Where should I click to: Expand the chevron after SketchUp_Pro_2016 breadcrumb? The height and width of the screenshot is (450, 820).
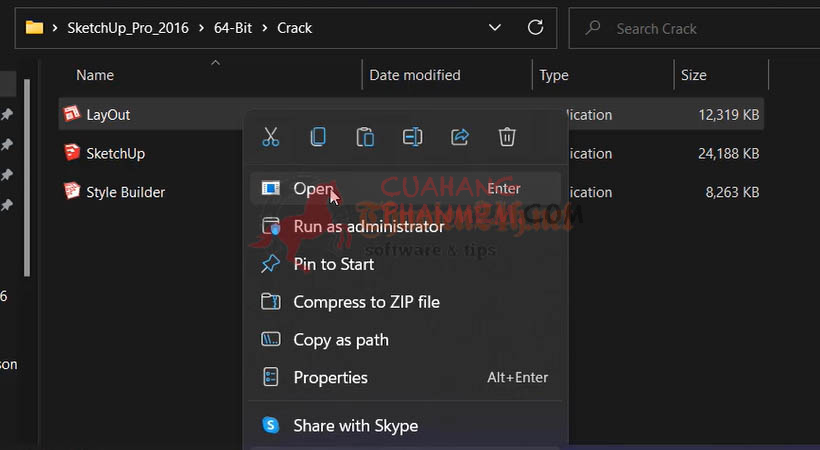200,28
